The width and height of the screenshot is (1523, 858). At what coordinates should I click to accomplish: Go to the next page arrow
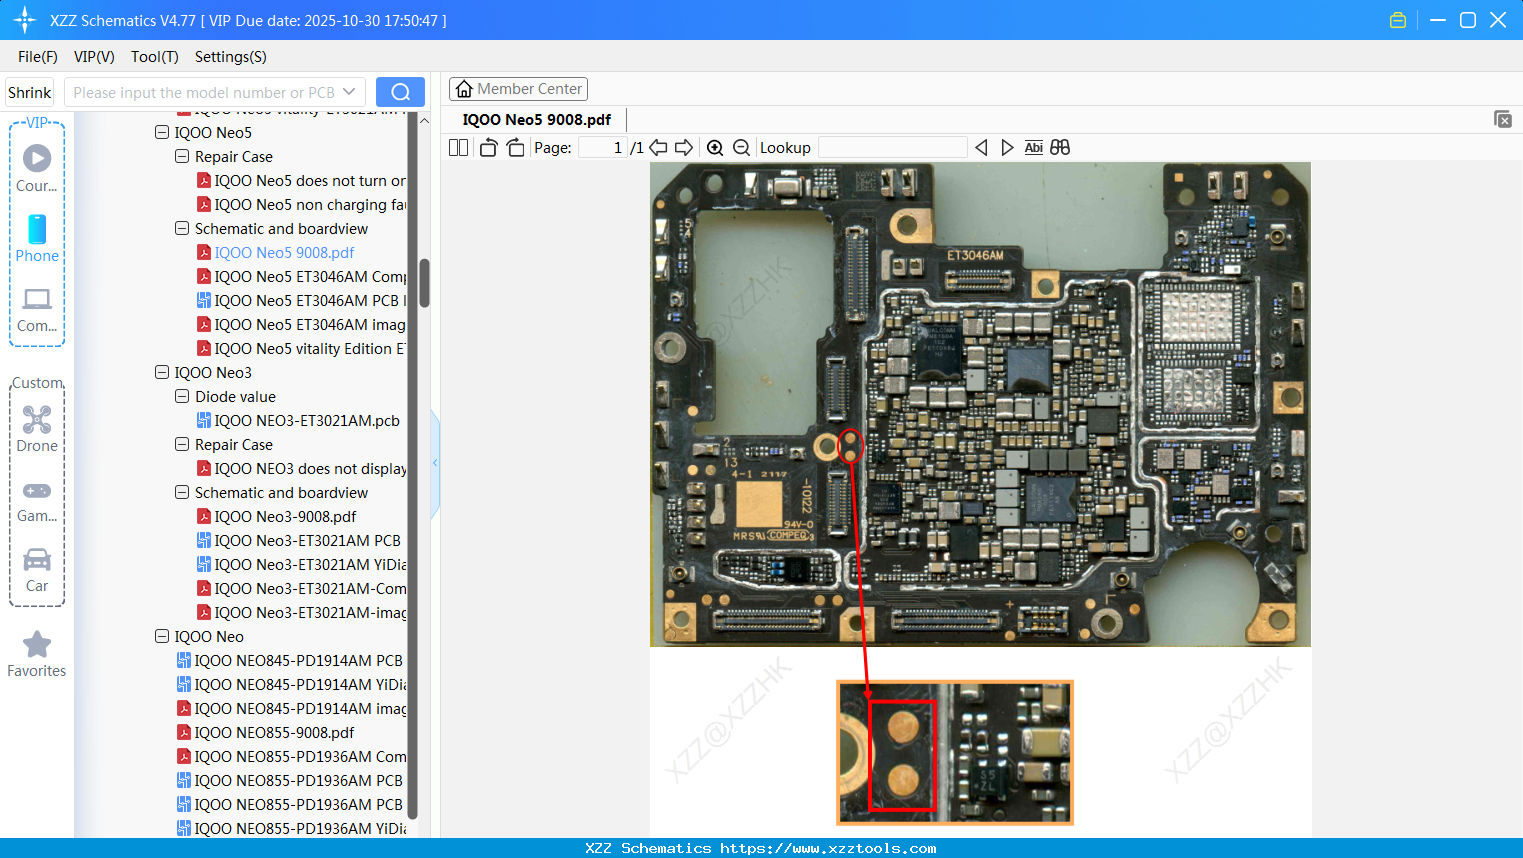[684, 148]
